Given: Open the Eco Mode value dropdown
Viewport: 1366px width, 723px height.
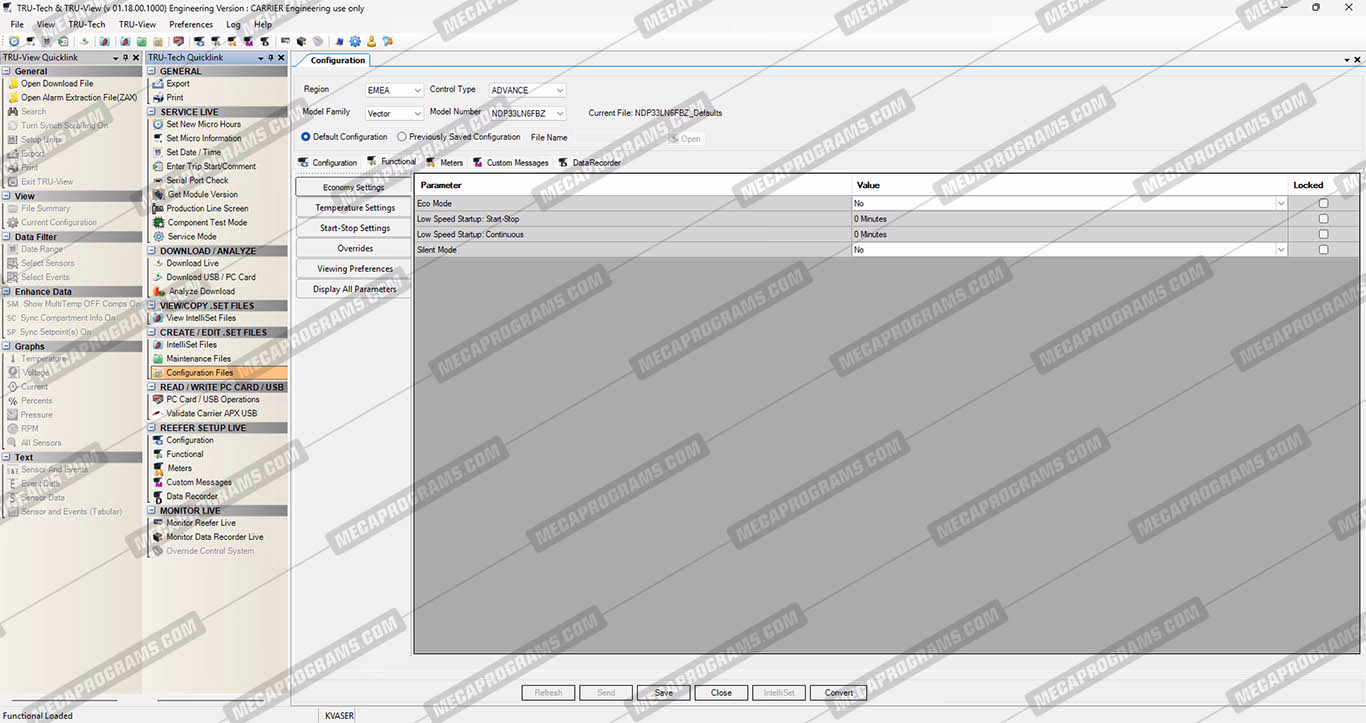Looking at the screenshot, I should click(x=1281, y=203).
